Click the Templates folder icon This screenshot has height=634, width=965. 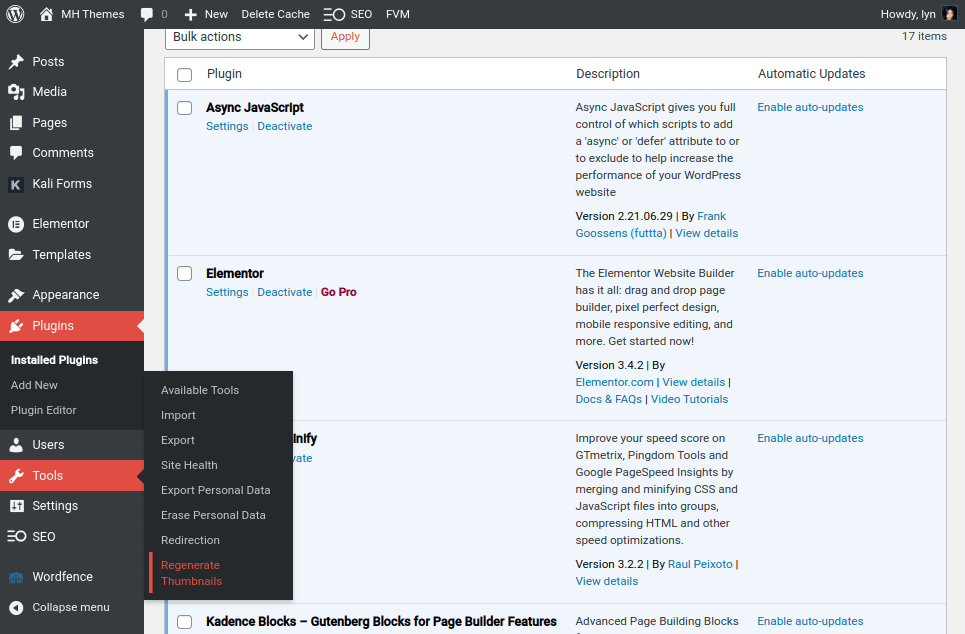click(17, 255)
